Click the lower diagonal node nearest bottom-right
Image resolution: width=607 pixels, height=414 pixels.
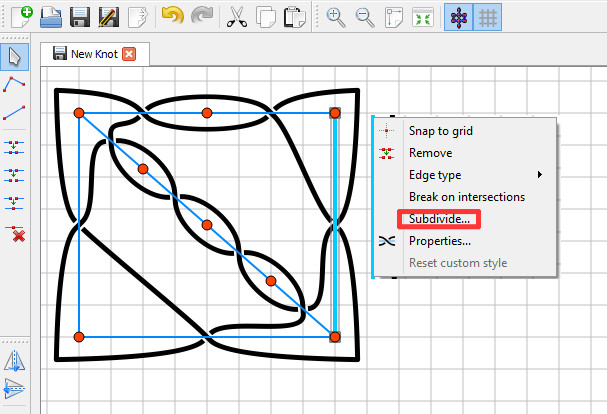[x=271, y=281]
